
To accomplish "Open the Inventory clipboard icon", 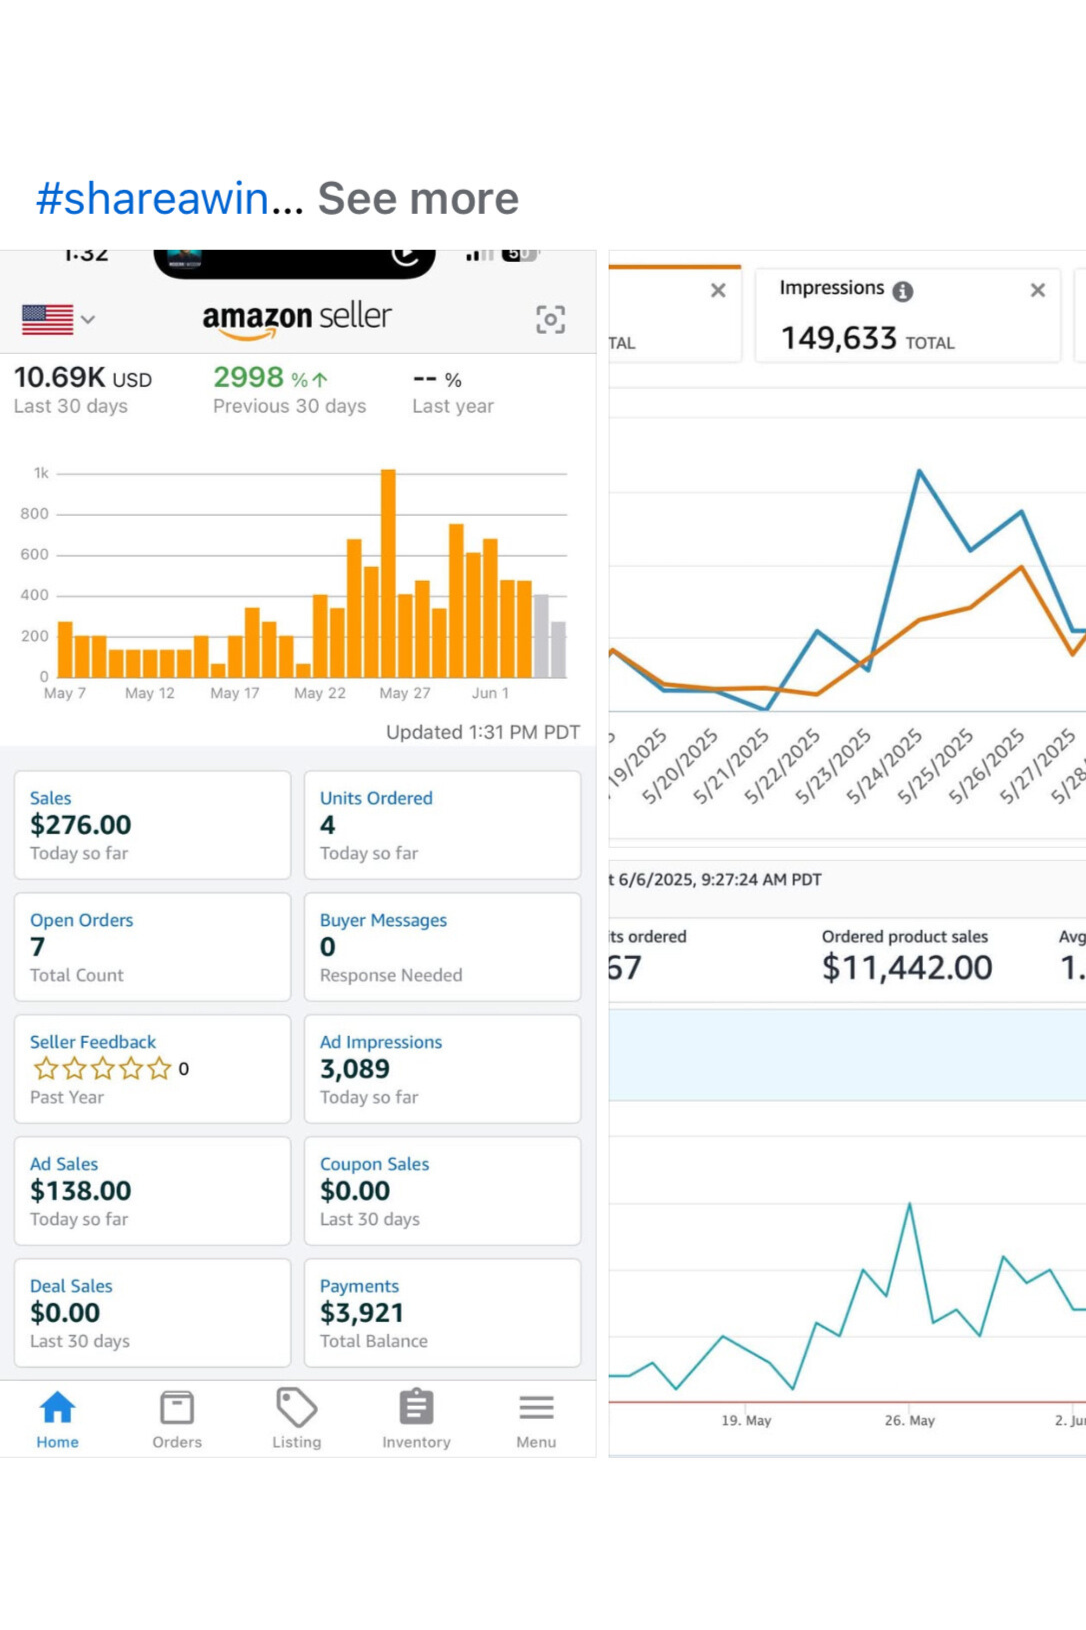I will click(416, 1408).
